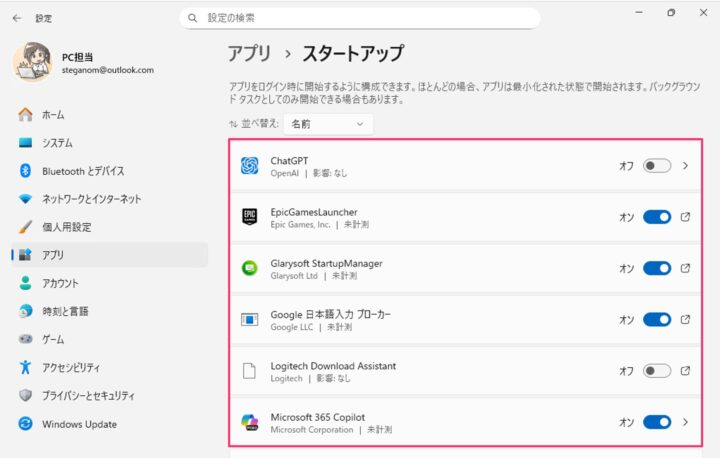Expand ChatGPT entry chevron
The width and height of the screenshot is (720, 458).
tap(686, 166)
